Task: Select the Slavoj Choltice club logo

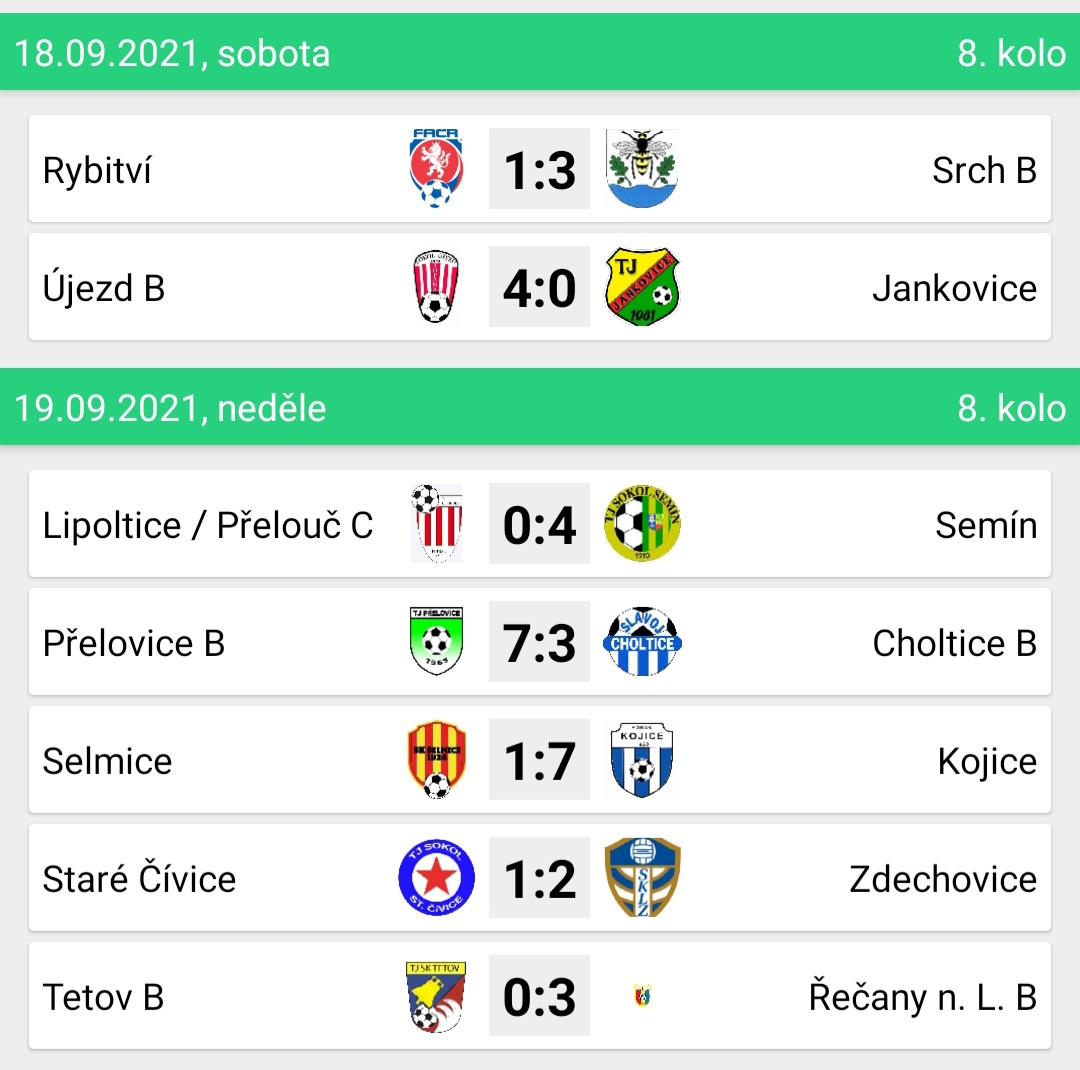Action: (642, 641)
